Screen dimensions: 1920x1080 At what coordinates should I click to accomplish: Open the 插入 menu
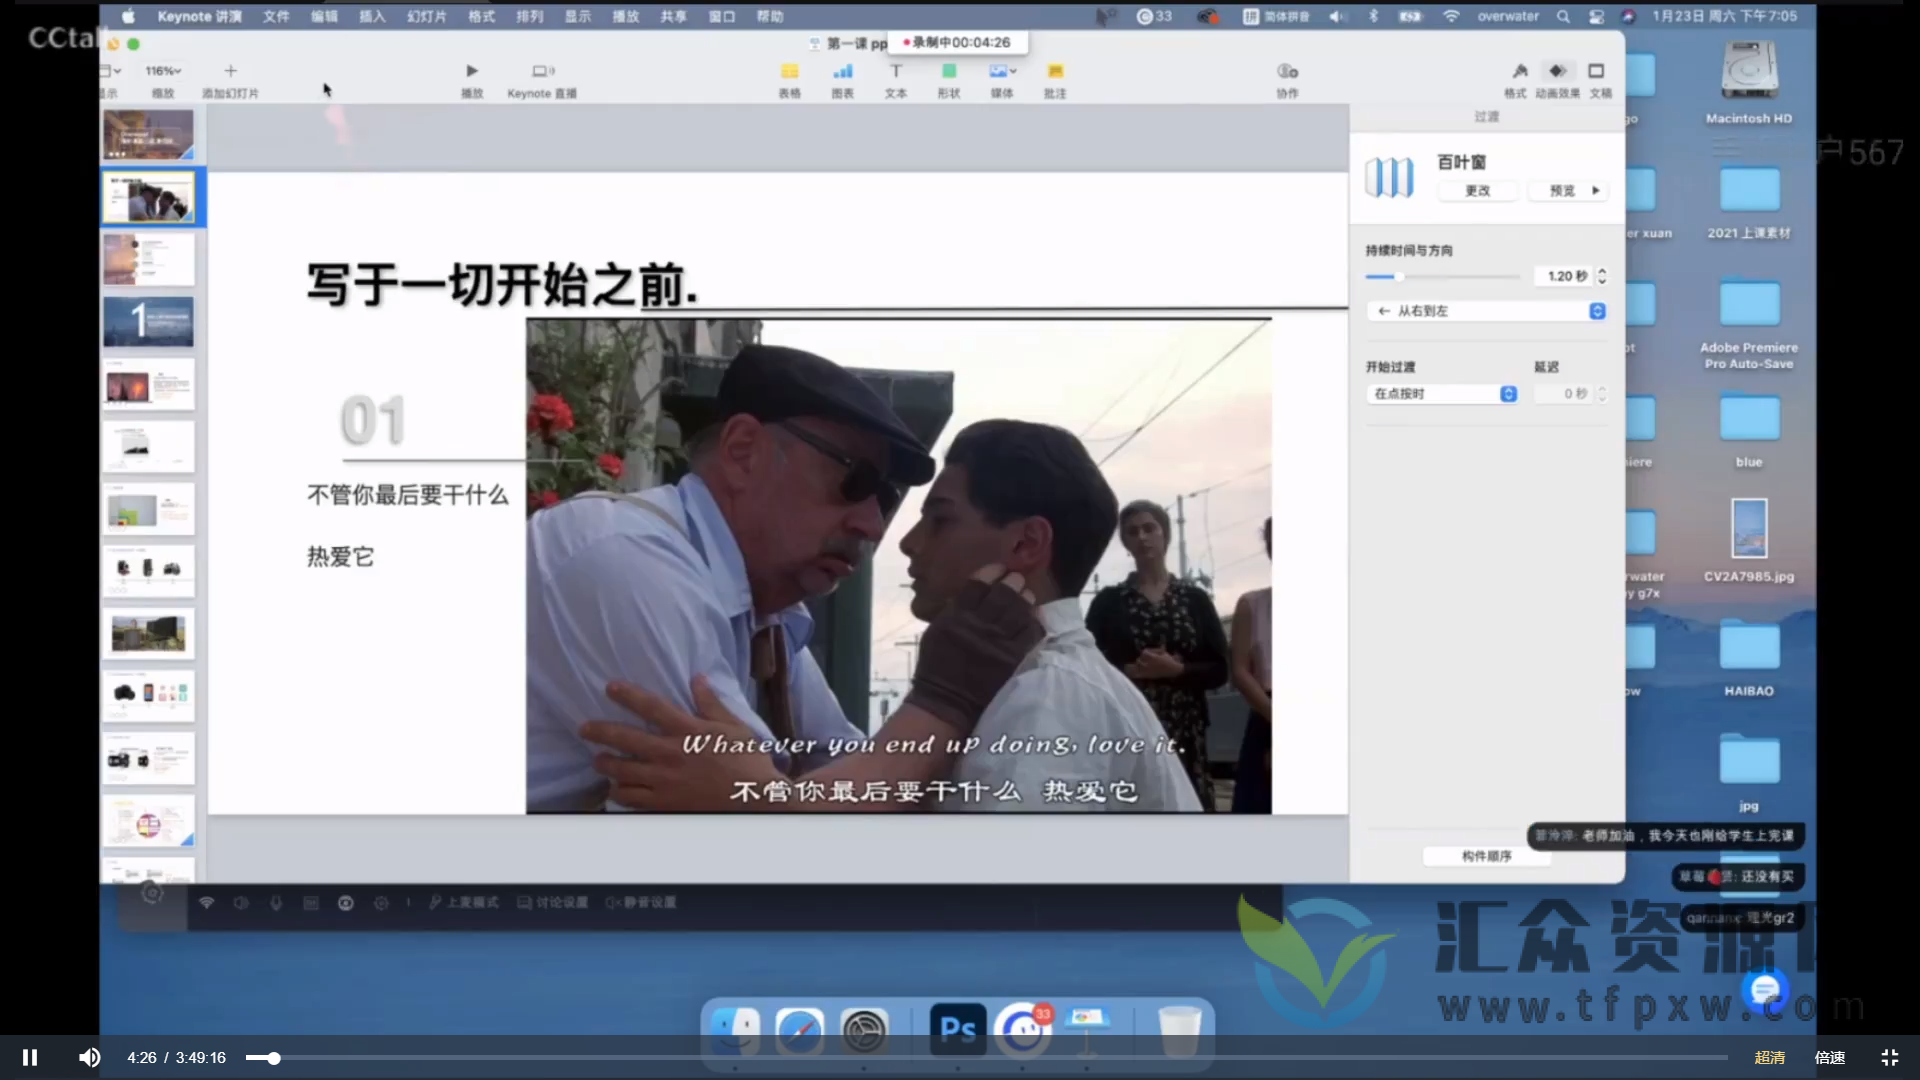tap(372, 16)
